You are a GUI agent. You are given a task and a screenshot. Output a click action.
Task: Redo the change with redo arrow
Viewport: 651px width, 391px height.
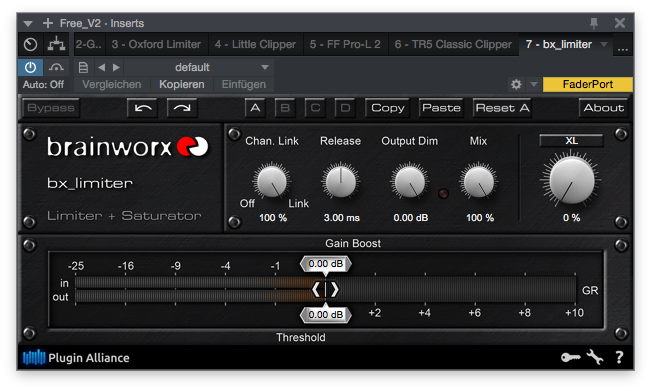pyautogui.click(x=182, y=108)
